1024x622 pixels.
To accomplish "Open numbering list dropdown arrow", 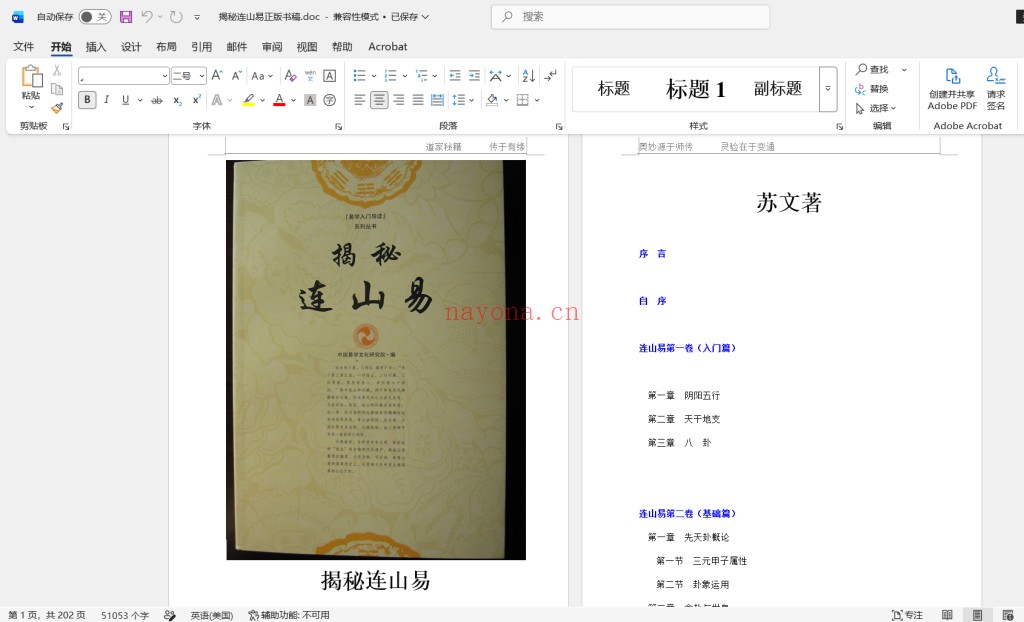I will tap(405, 76).
